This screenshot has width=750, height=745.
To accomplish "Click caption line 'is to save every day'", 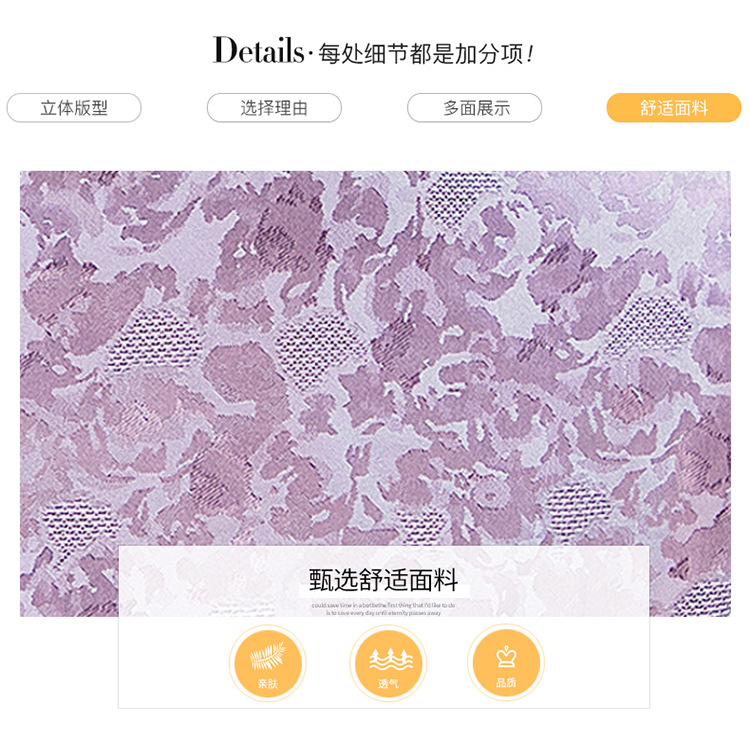I will click(384, 613).
